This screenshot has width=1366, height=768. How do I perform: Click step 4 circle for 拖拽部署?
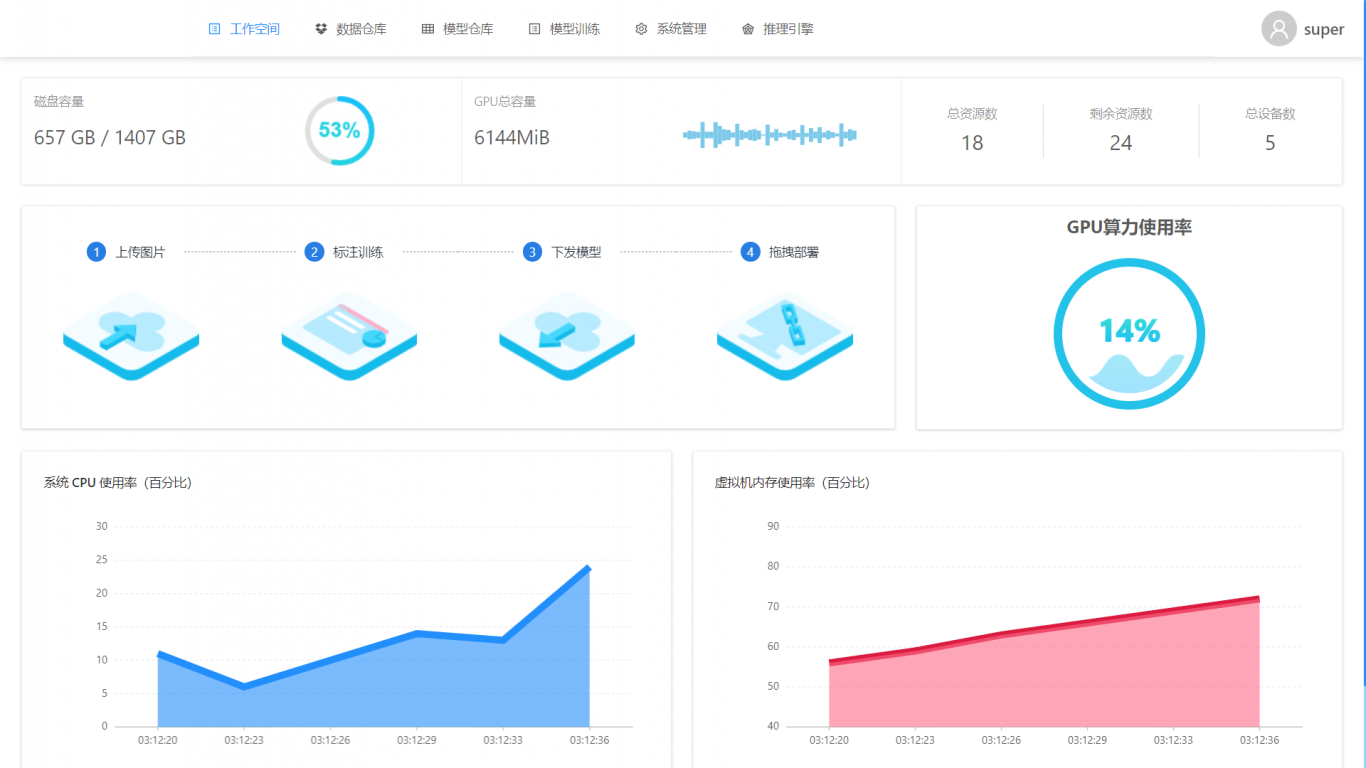click(x=750, y=252)
